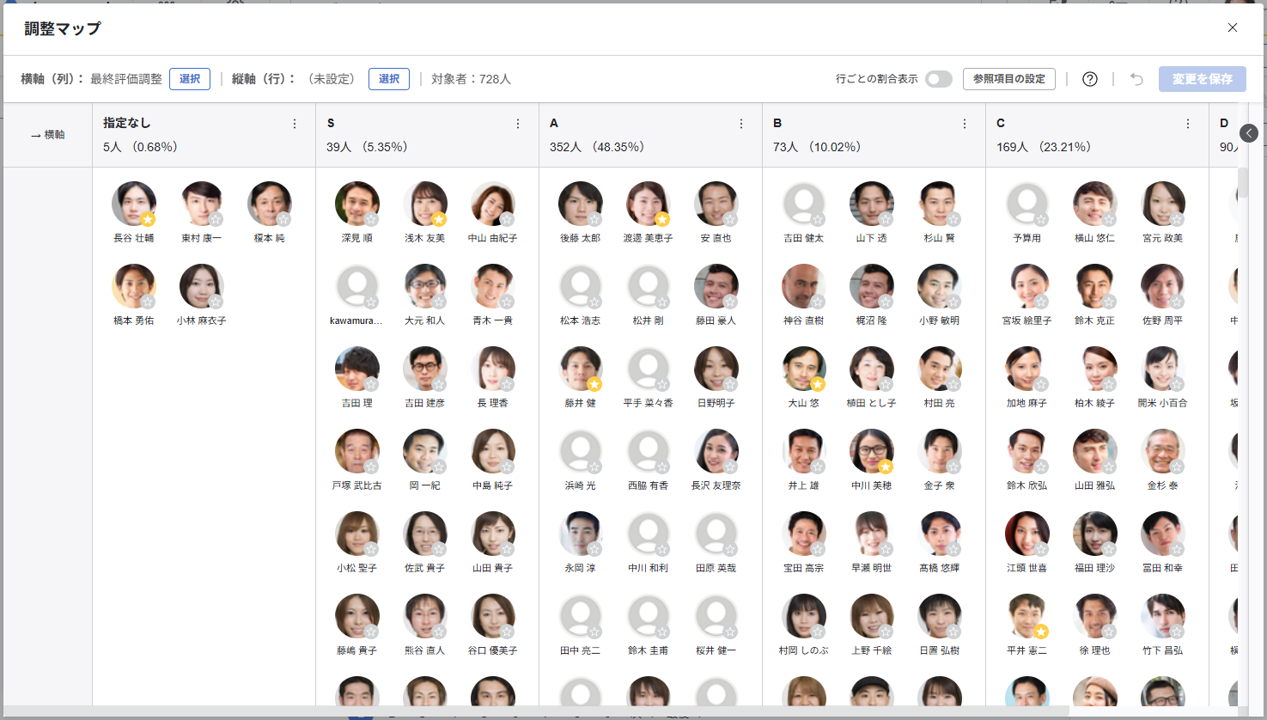This screenshot has height=720, width=1267.
Task: Click the 参照項目の設定 button
Action: point(1009,79)
